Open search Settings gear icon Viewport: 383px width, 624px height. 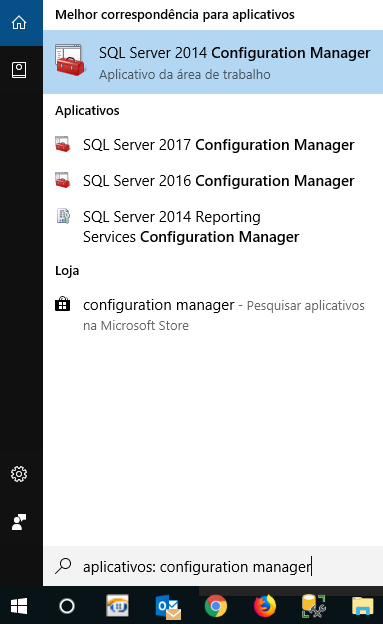click(19, 474)
